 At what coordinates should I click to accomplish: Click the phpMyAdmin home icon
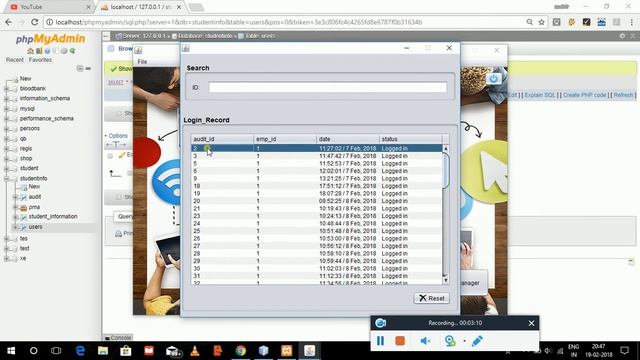click(x=30, y=51)
